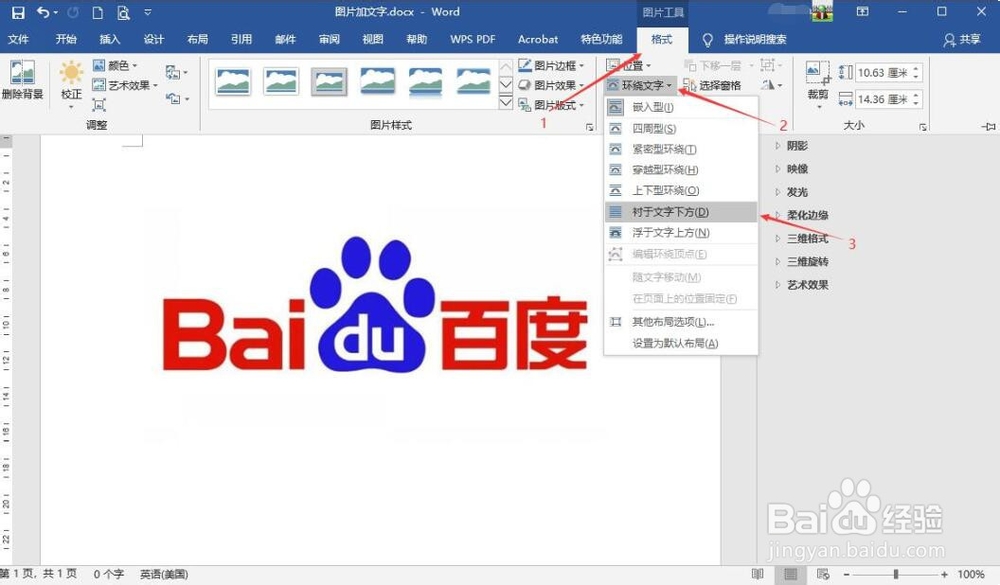
Task: Click the Baidu logo picture in document
Action: point(374,304)
